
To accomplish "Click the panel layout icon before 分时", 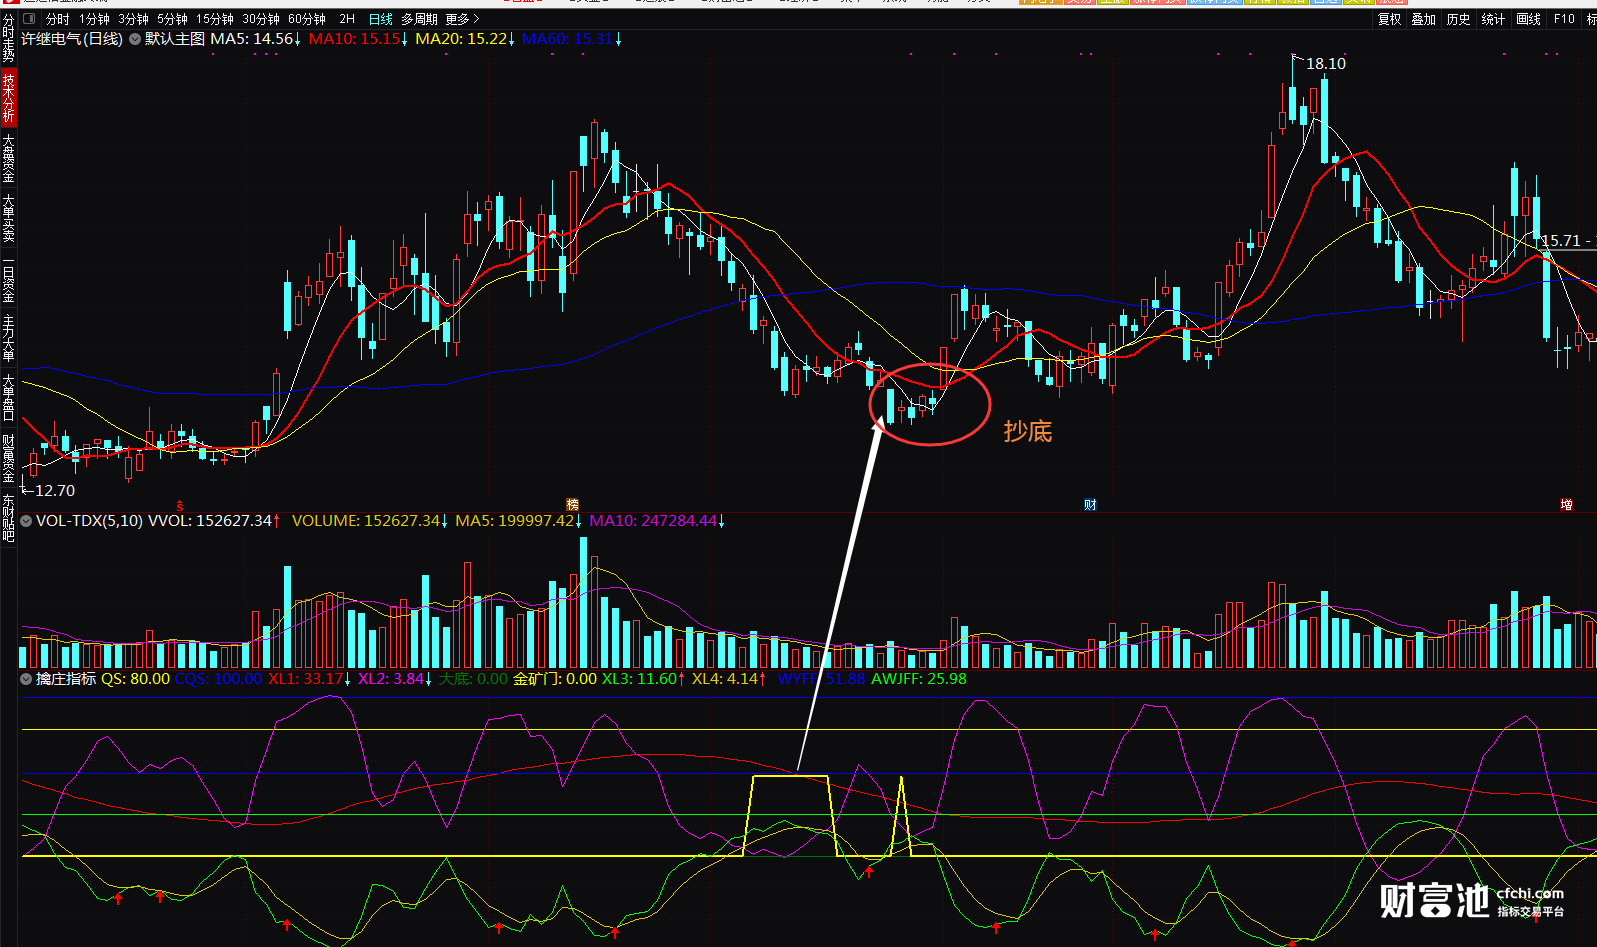I will pos(29,19).
